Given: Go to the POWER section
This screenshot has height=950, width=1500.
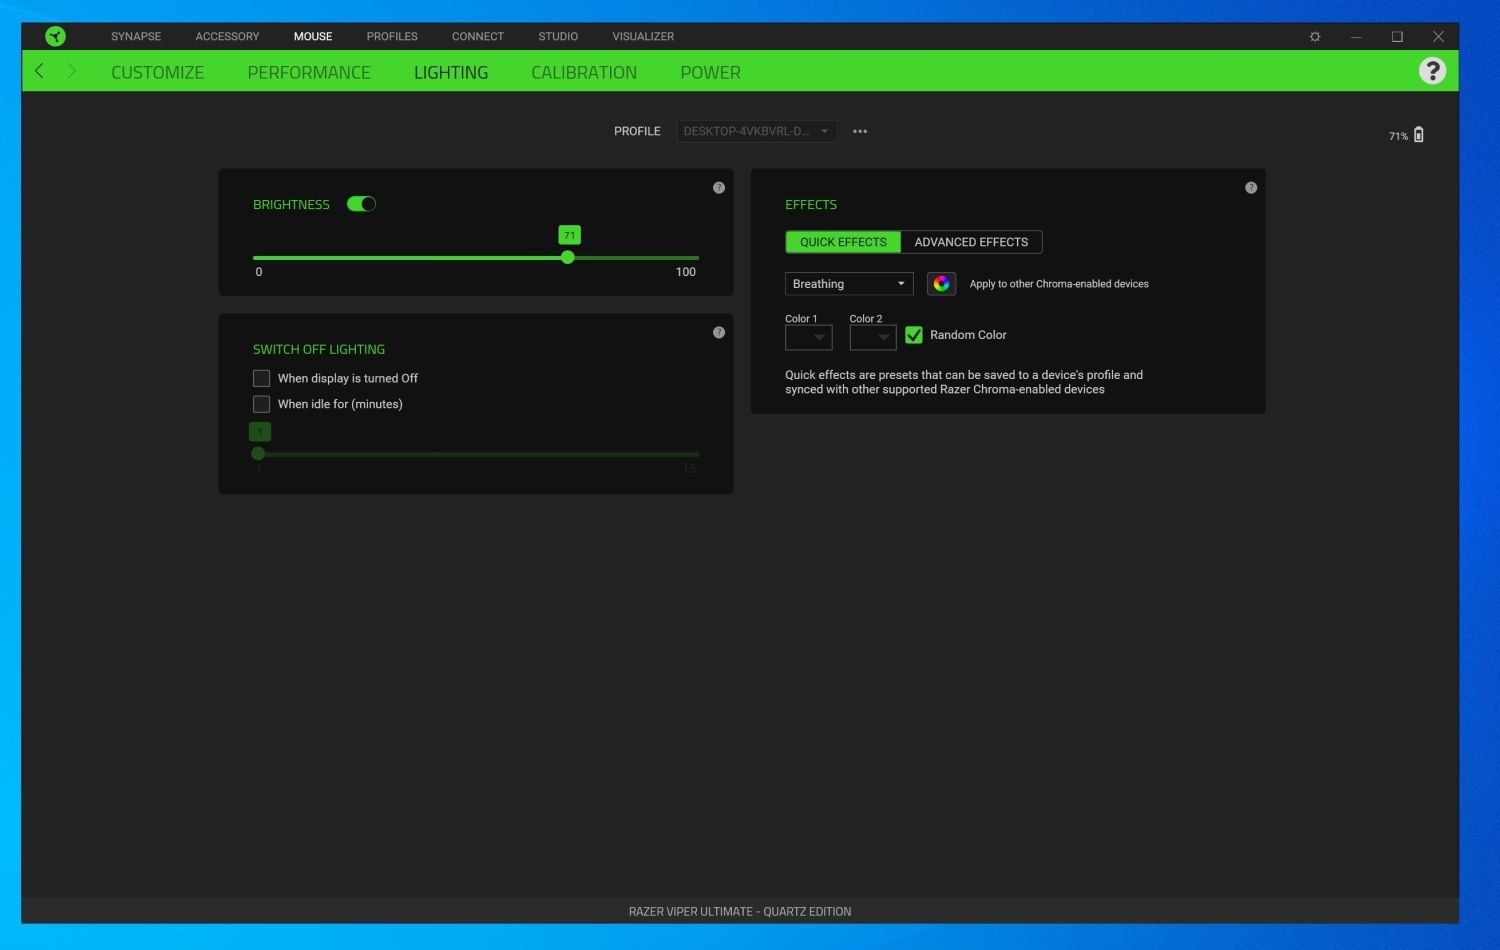Looking at the screenshot, I should pyautogui.click(x=710, y=73).
